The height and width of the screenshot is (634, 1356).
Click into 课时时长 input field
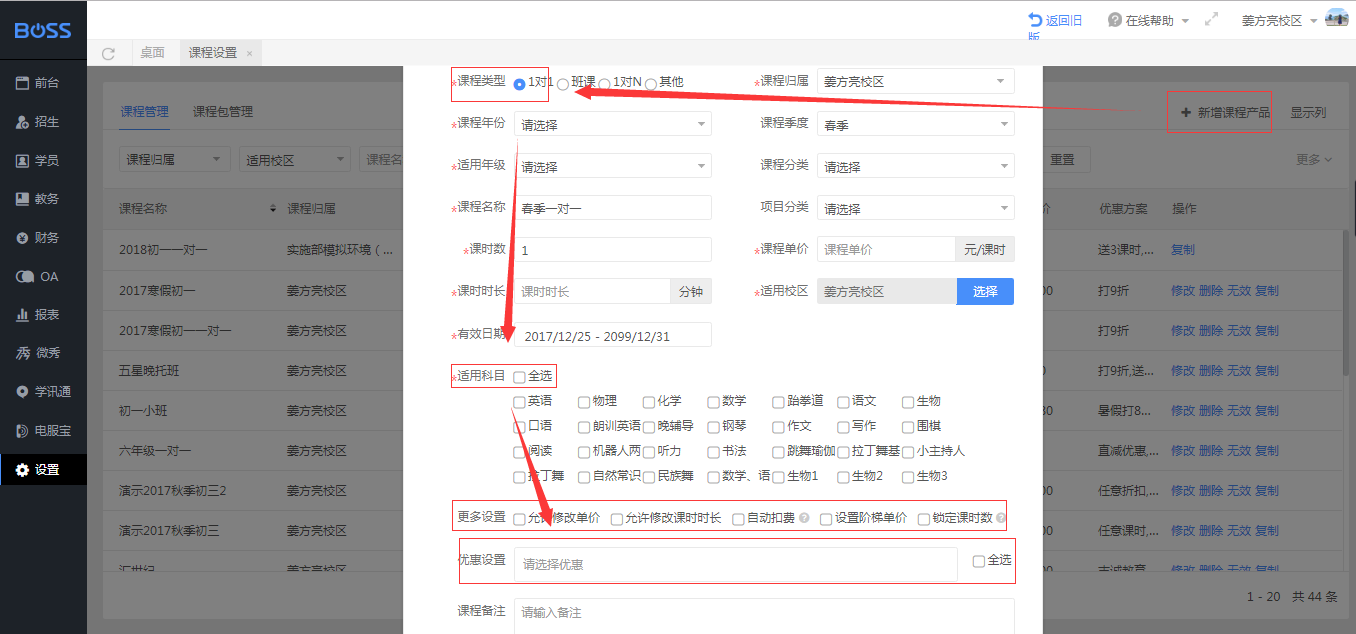coord(591,291)
